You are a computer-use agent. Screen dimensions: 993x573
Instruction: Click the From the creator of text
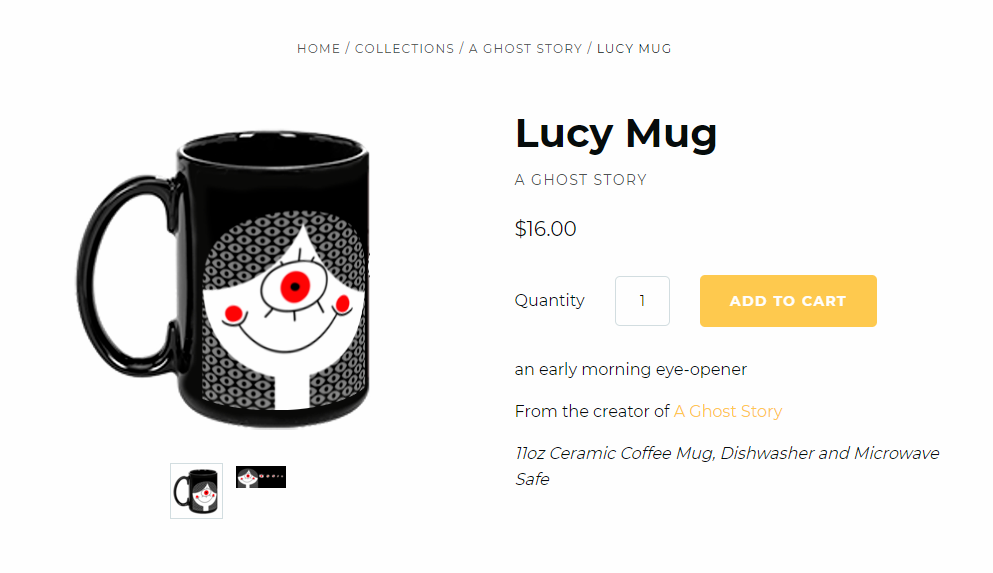(592, 412)
